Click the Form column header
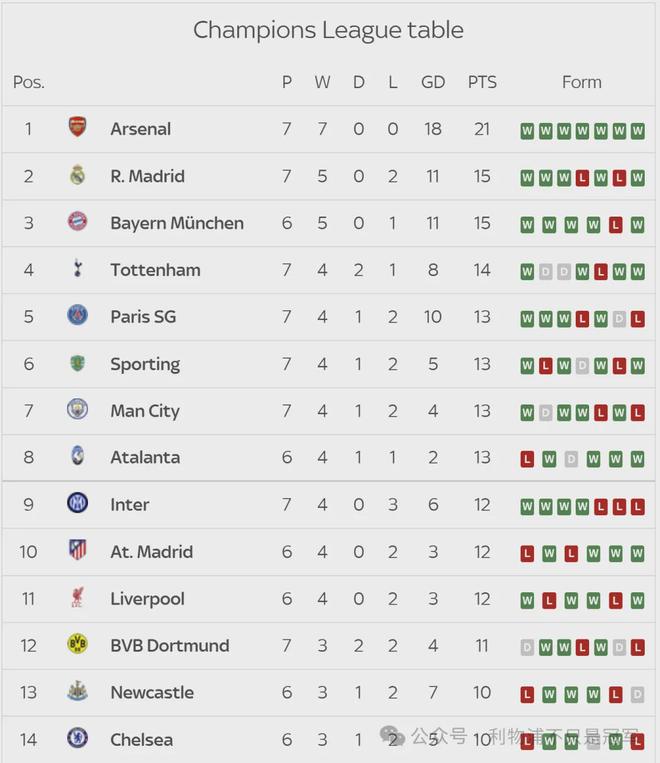 [582, 82]
